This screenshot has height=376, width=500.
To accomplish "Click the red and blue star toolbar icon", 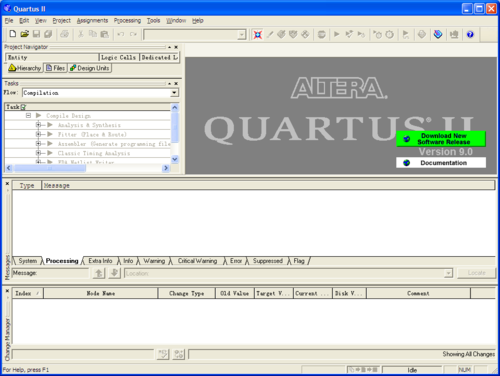I will point(257,34).
